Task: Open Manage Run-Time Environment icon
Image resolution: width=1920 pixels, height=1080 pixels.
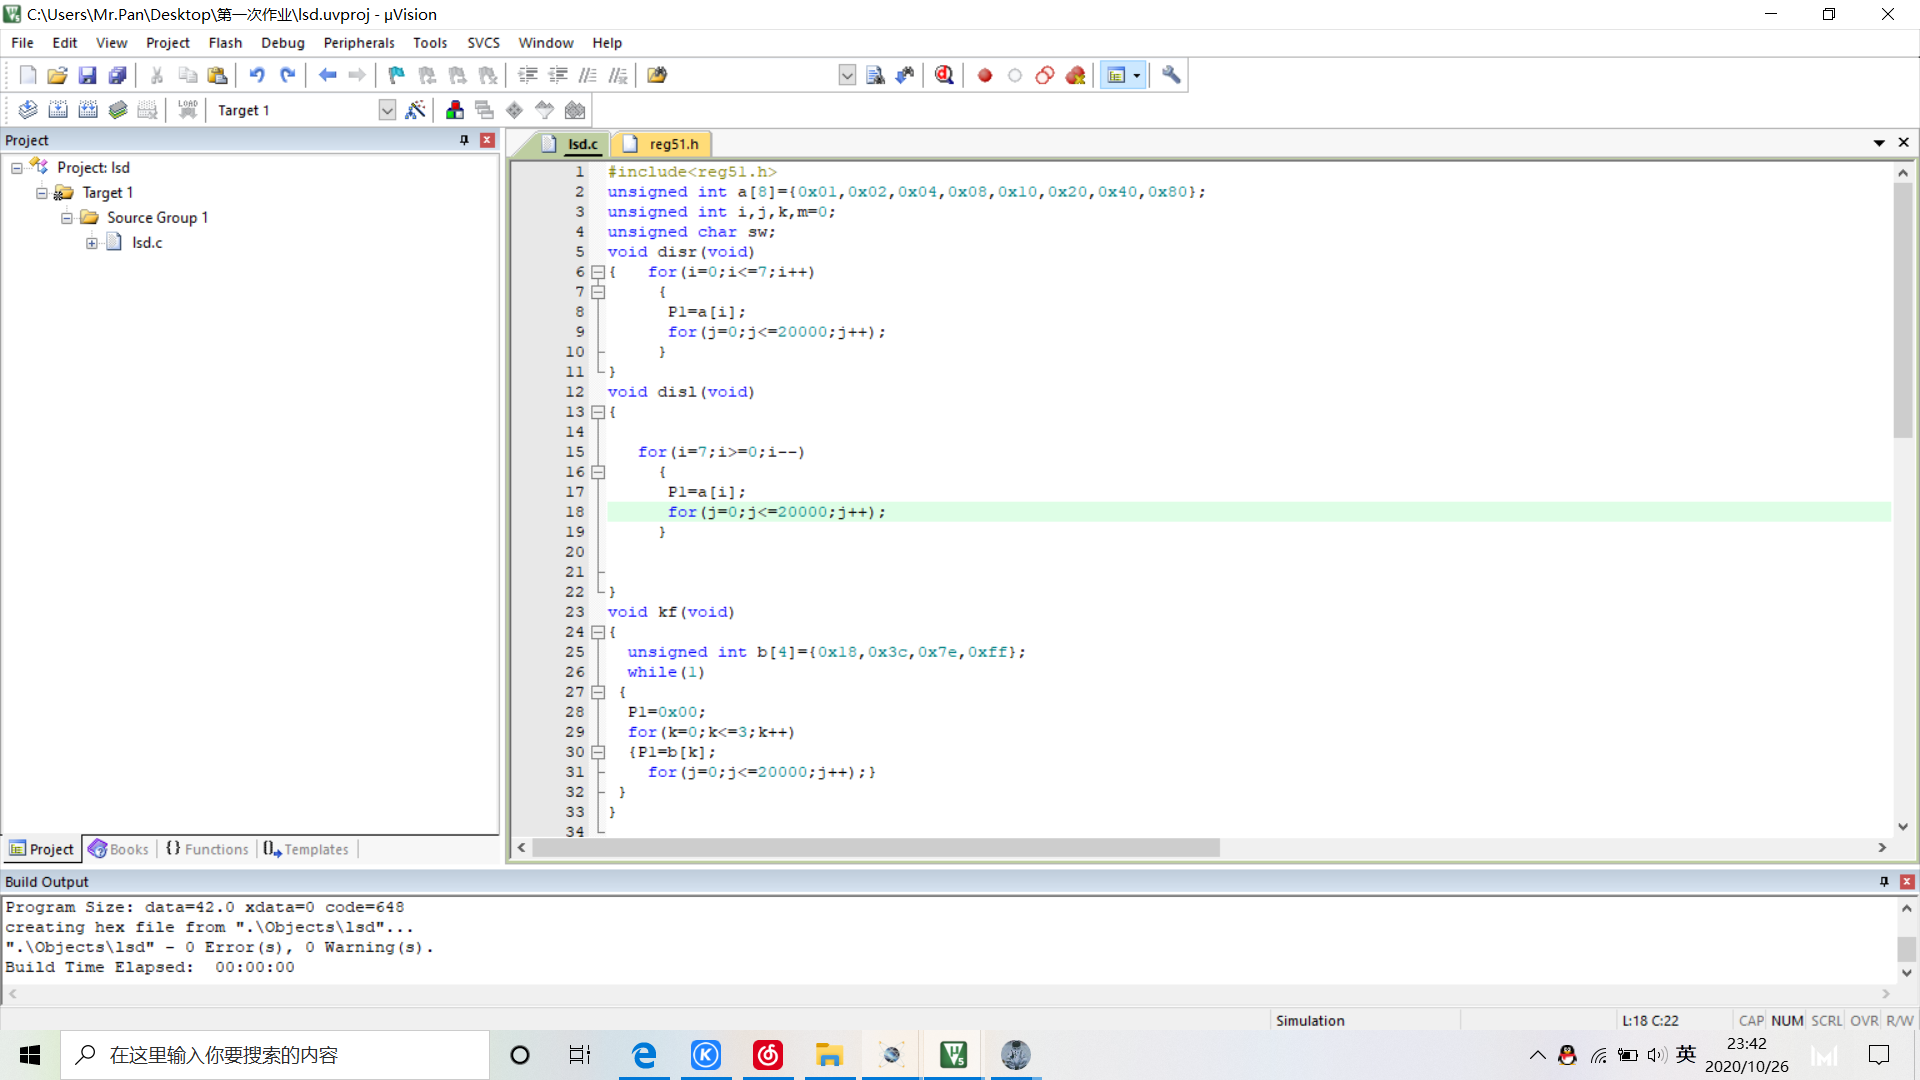Action: [x=515, y=110]
